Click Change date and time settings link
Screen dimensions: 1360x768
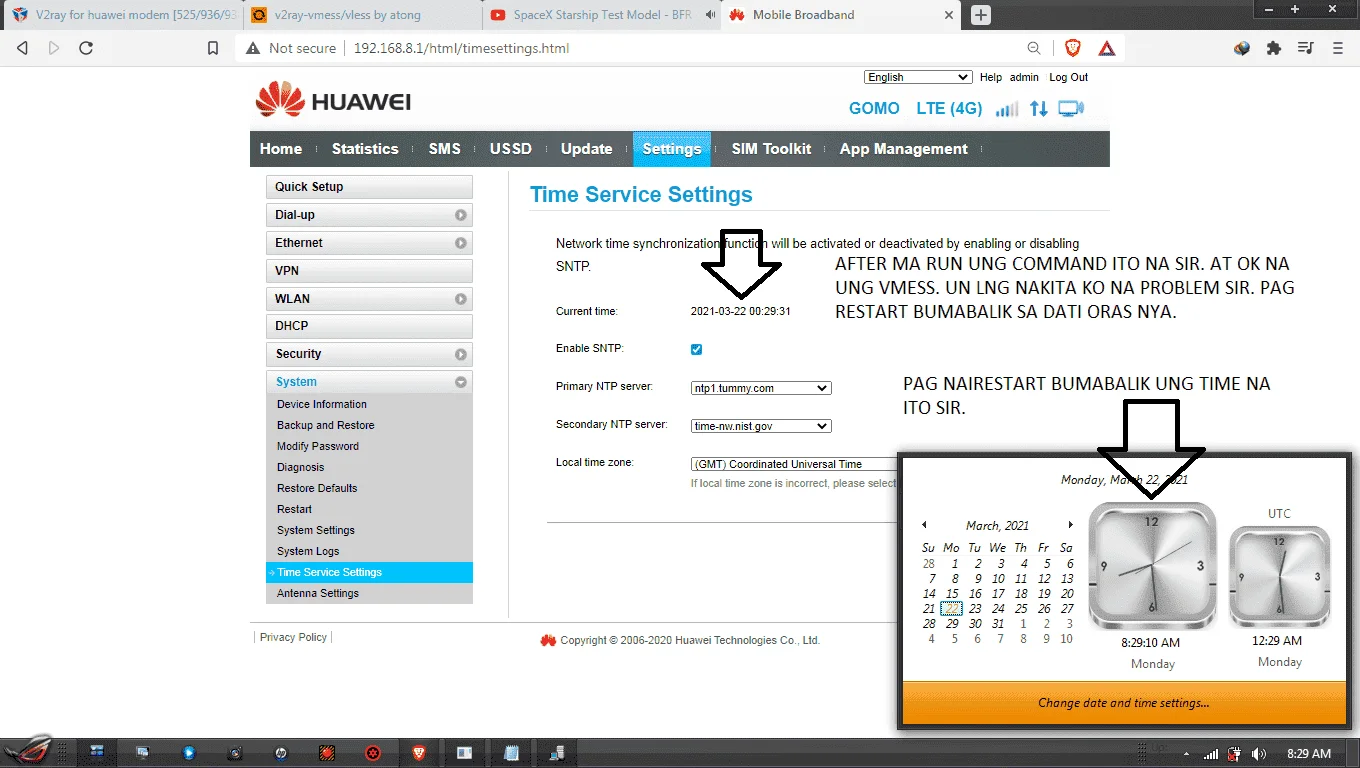(1124, 703)
